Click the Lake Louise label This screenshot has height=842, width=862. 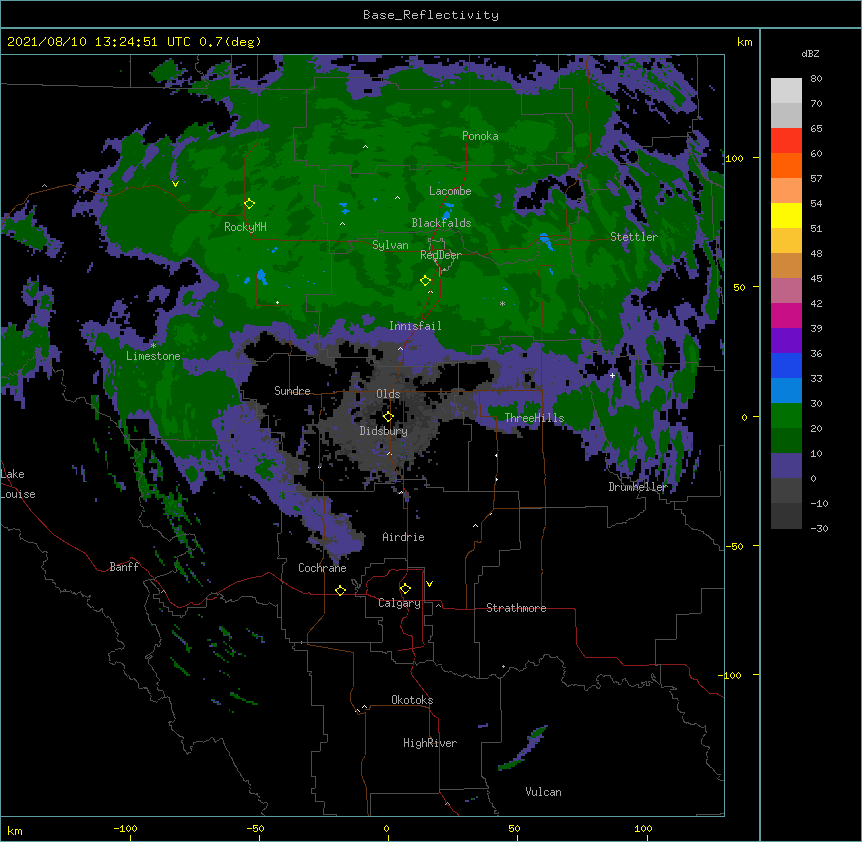[x=18, y=484]
